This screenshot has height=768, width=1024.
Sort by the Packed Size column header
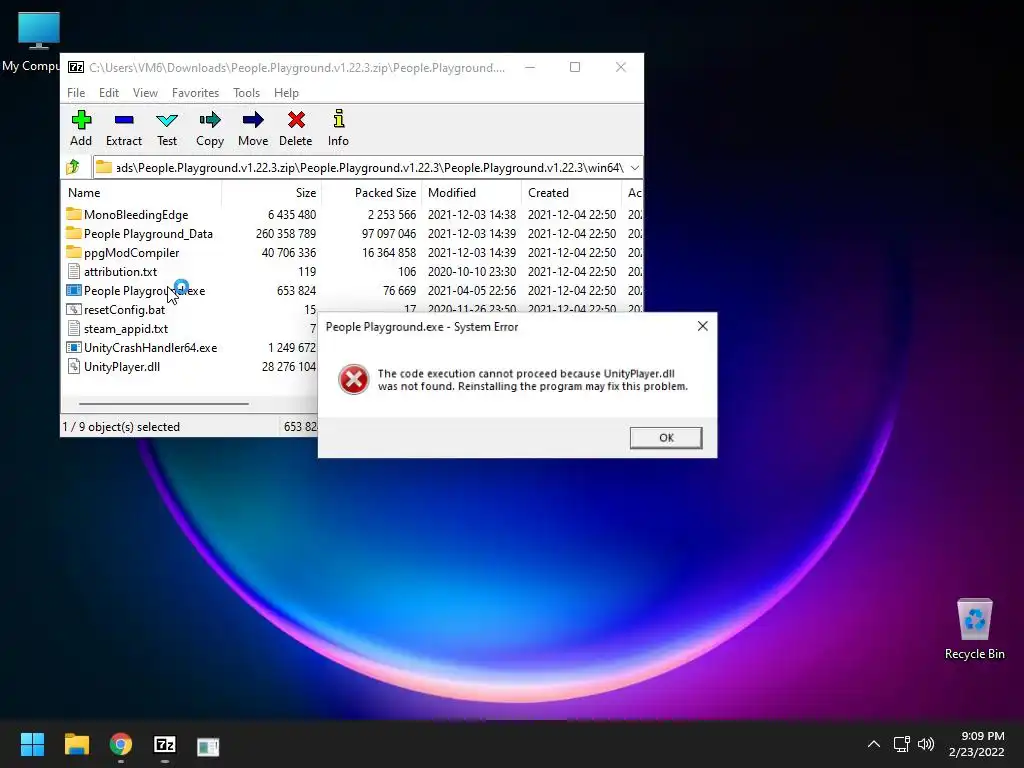(371, 193)
